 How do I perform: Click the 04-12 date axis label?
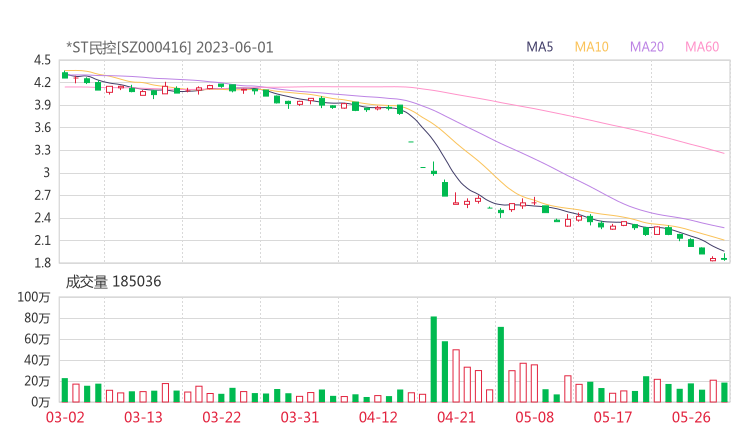tap(378, 417)
